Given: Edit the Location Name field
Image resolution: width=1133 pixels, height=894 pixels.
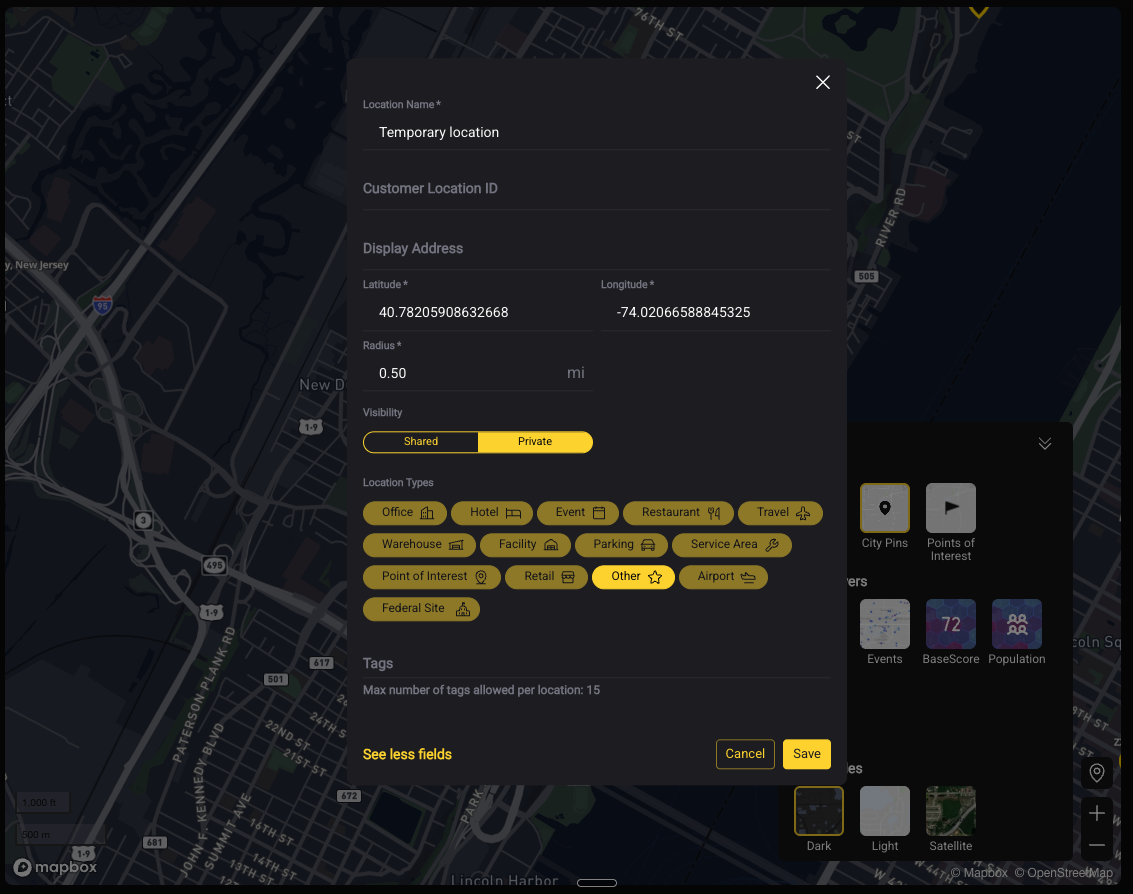Looking at the screenshot, I should click(597, 132).
